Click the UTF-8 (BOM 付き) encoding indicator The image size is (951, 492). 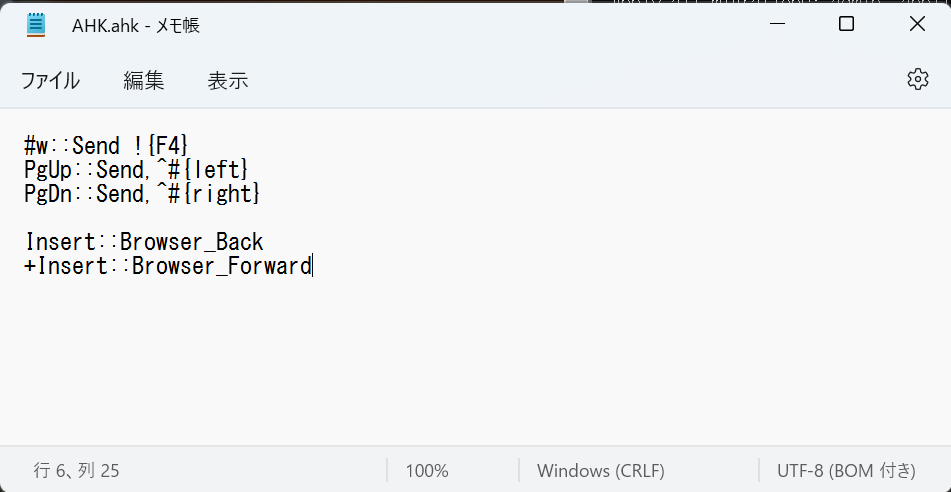[x=846, y=471]
